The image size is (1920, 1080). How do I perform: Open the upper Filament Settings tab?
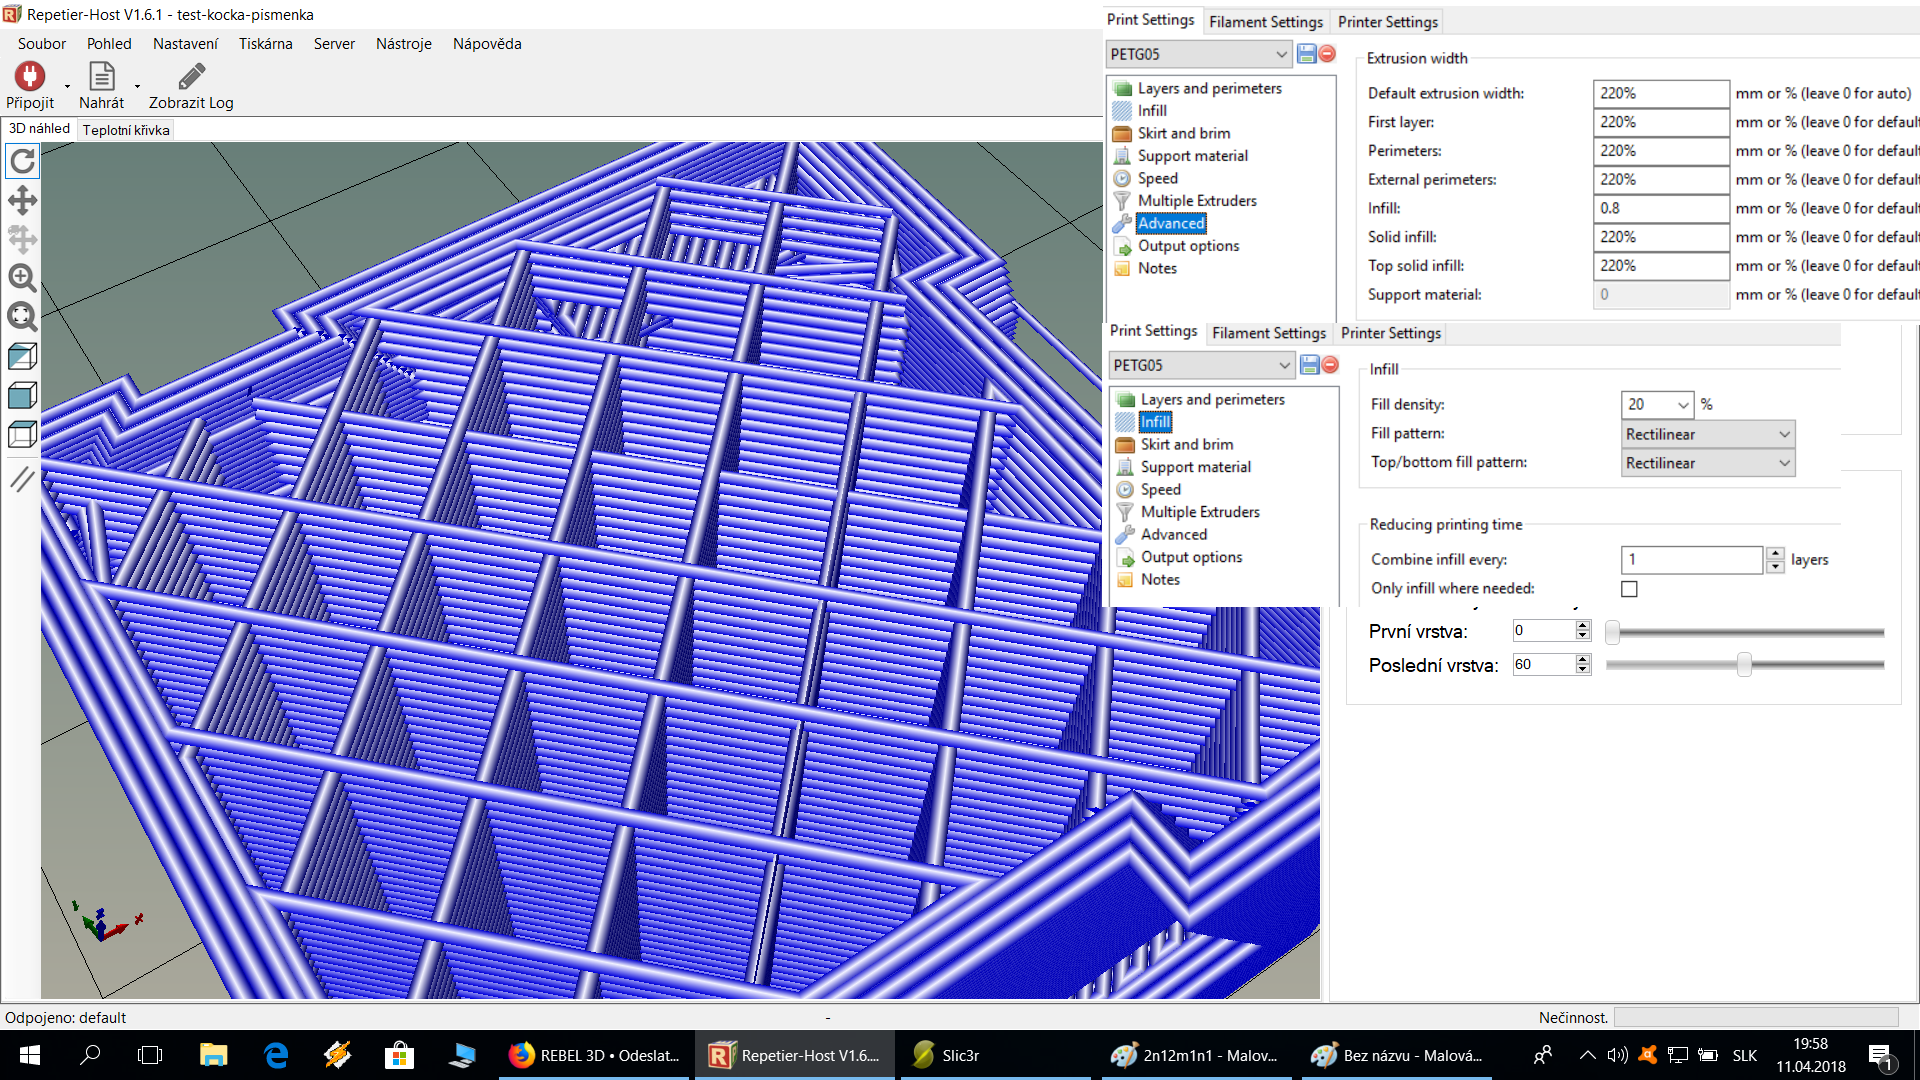pos(1265,22)
